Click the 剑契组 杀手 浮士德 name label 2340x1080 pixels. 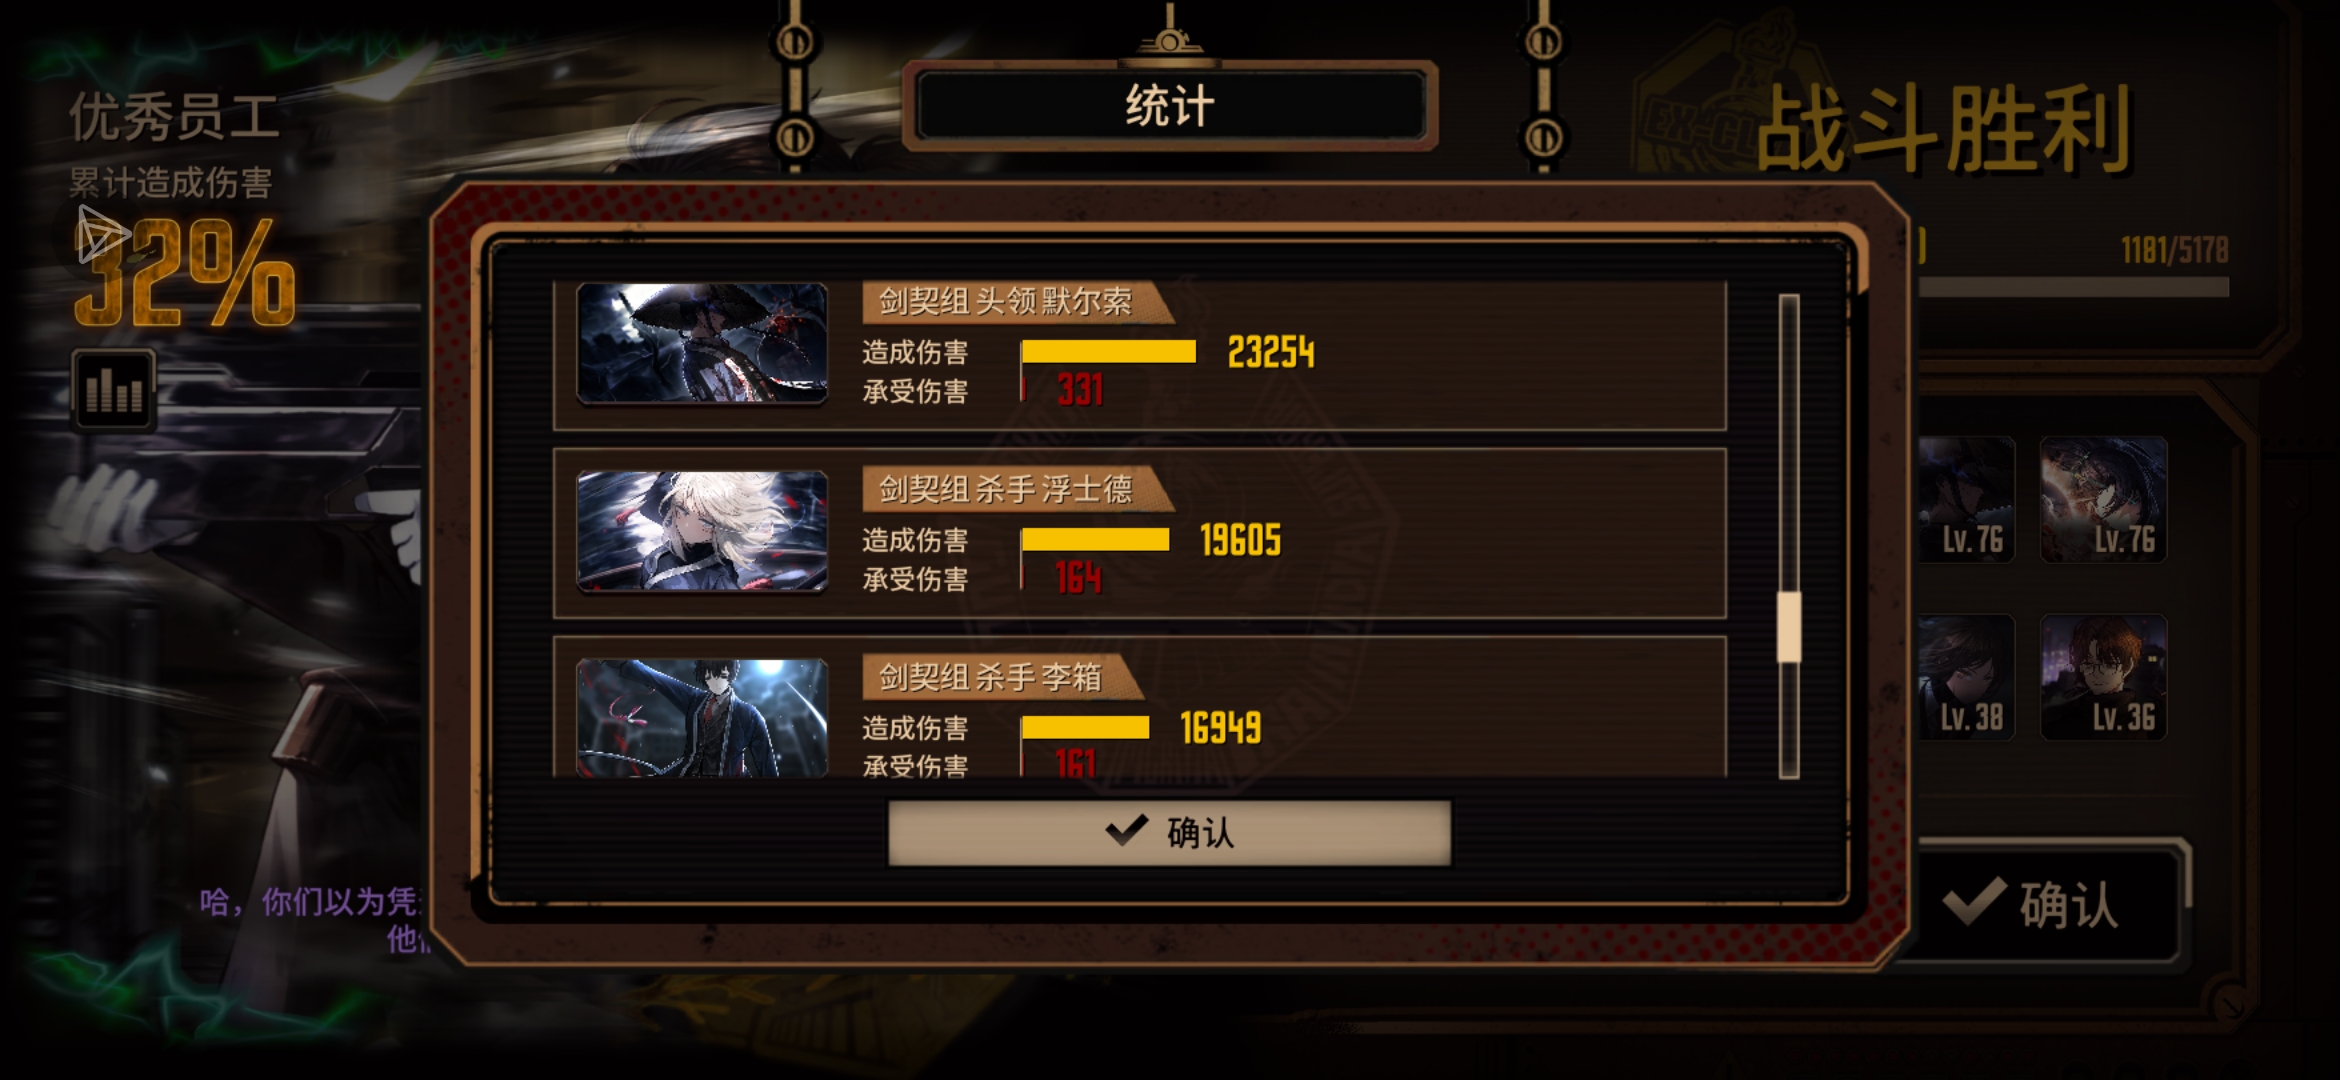1005,489
